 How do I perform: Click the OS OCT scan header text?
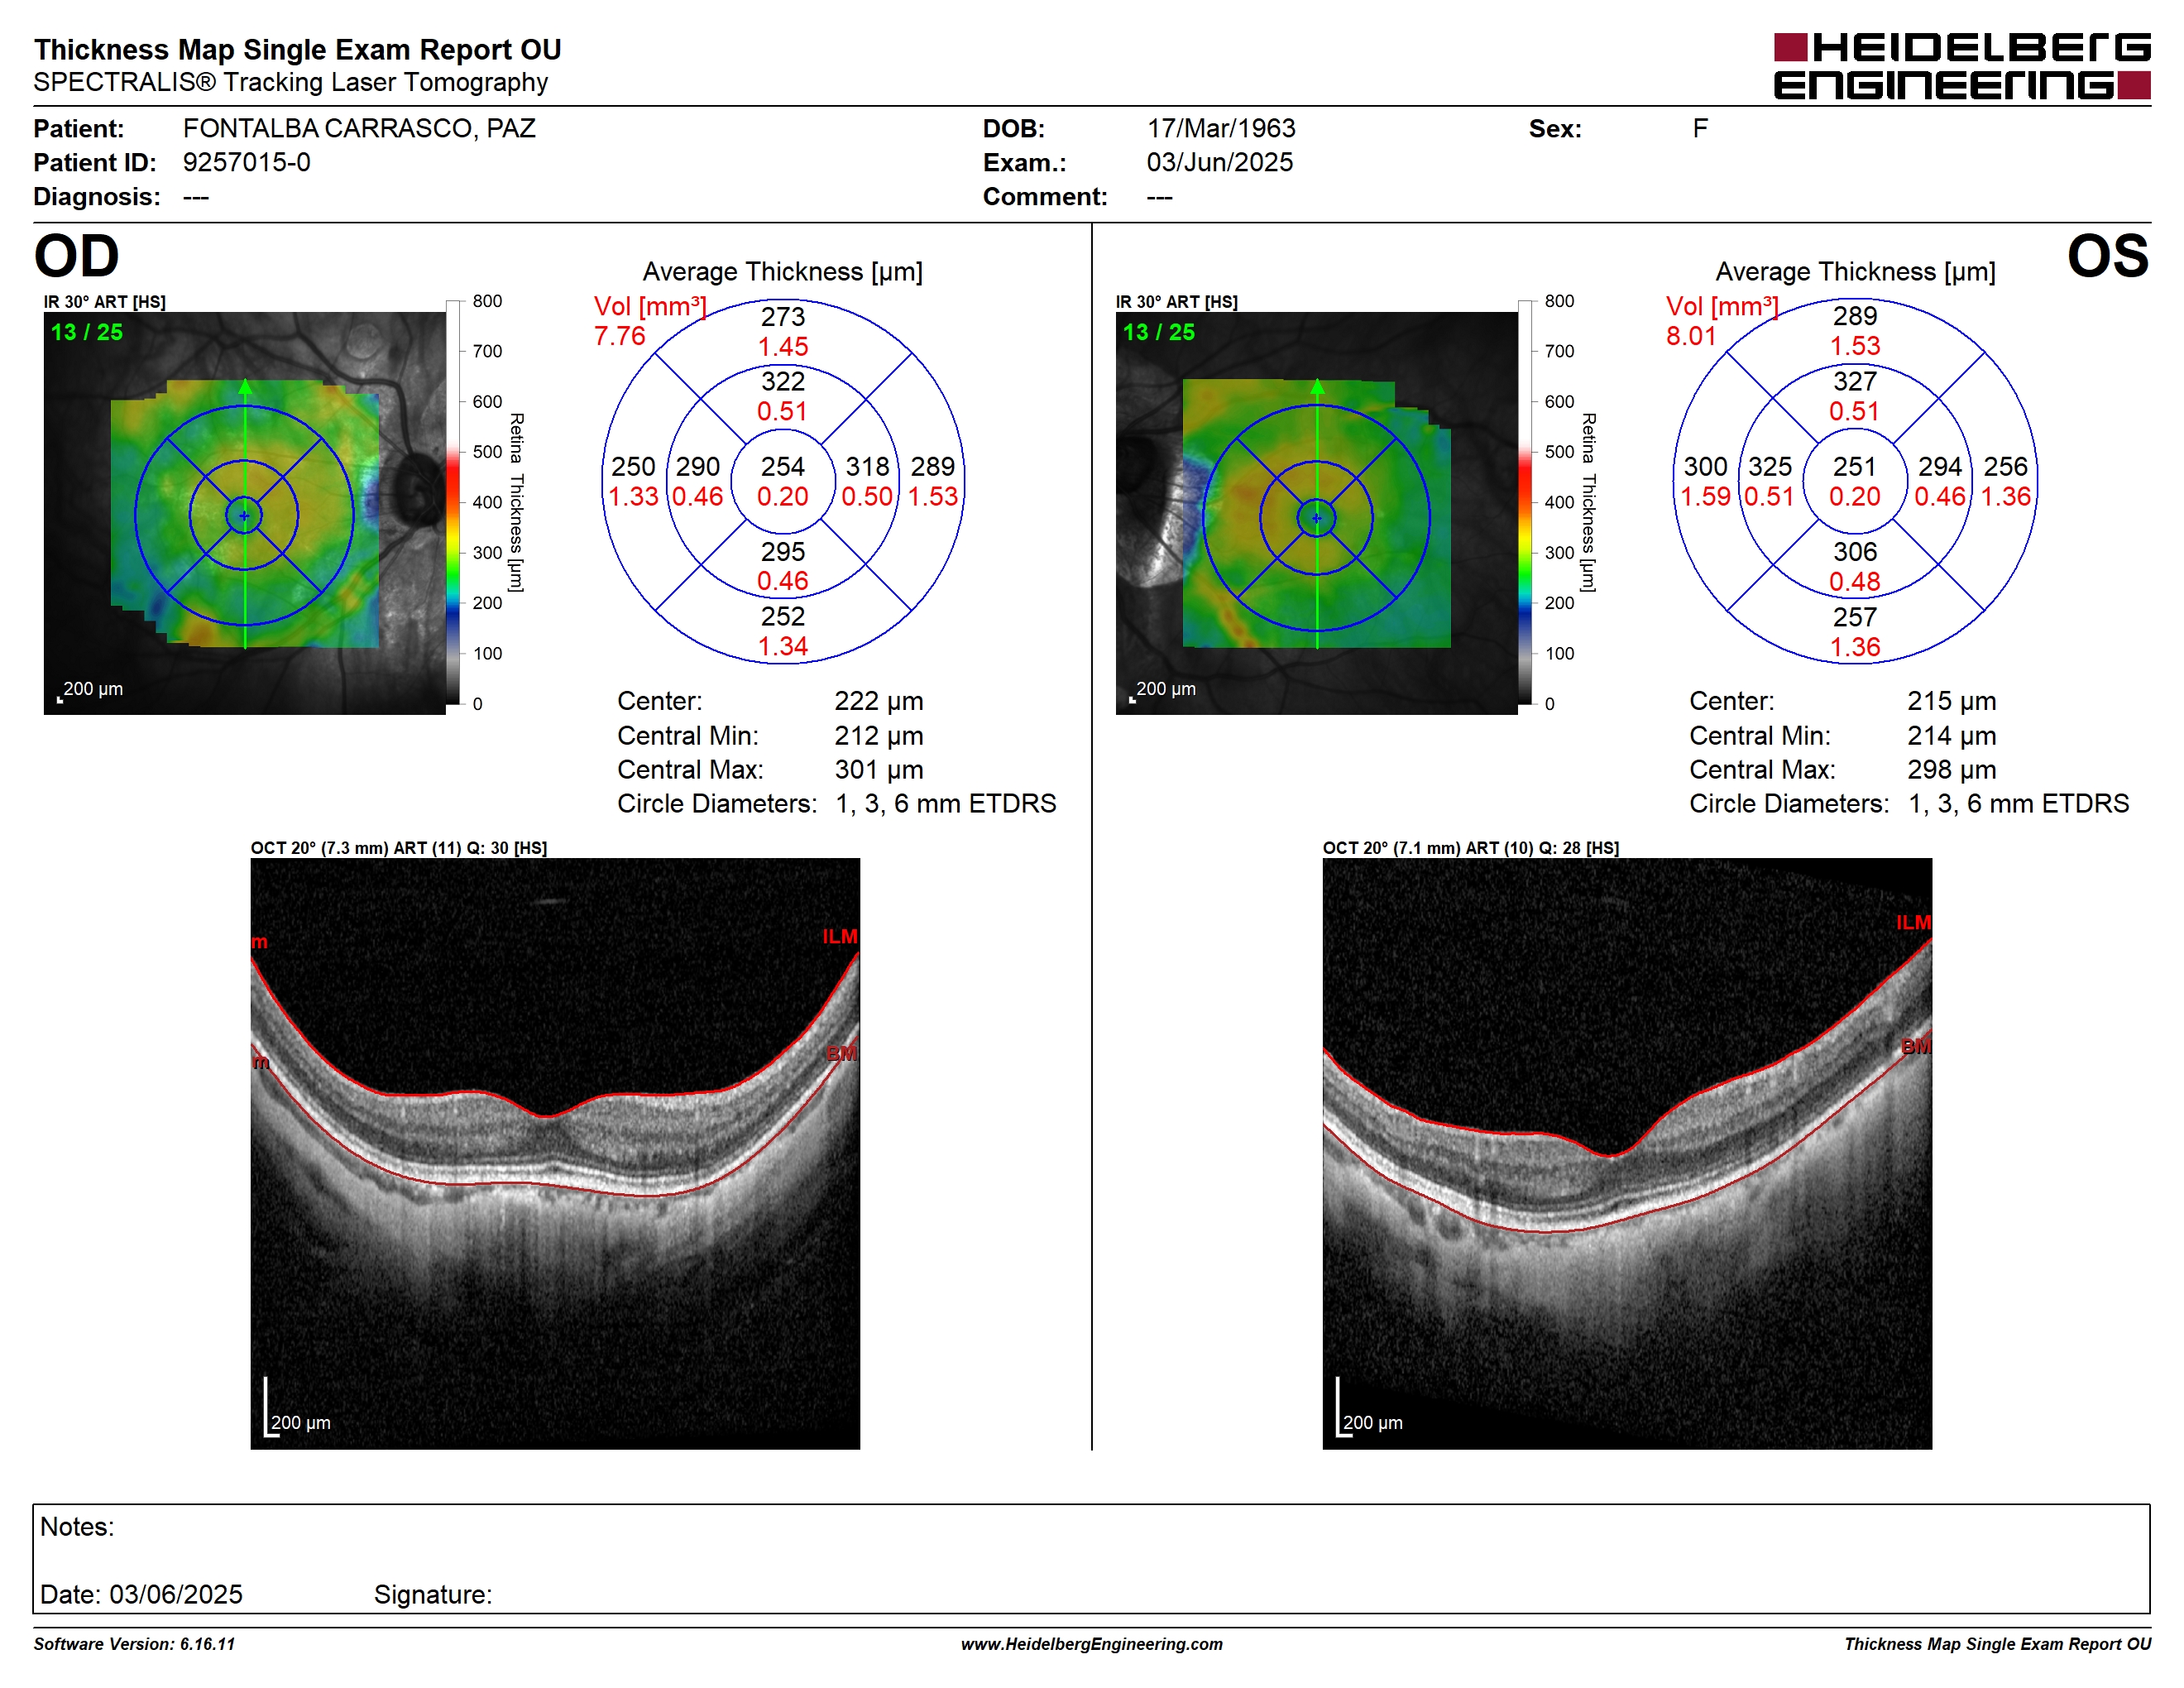[1470, 848]
